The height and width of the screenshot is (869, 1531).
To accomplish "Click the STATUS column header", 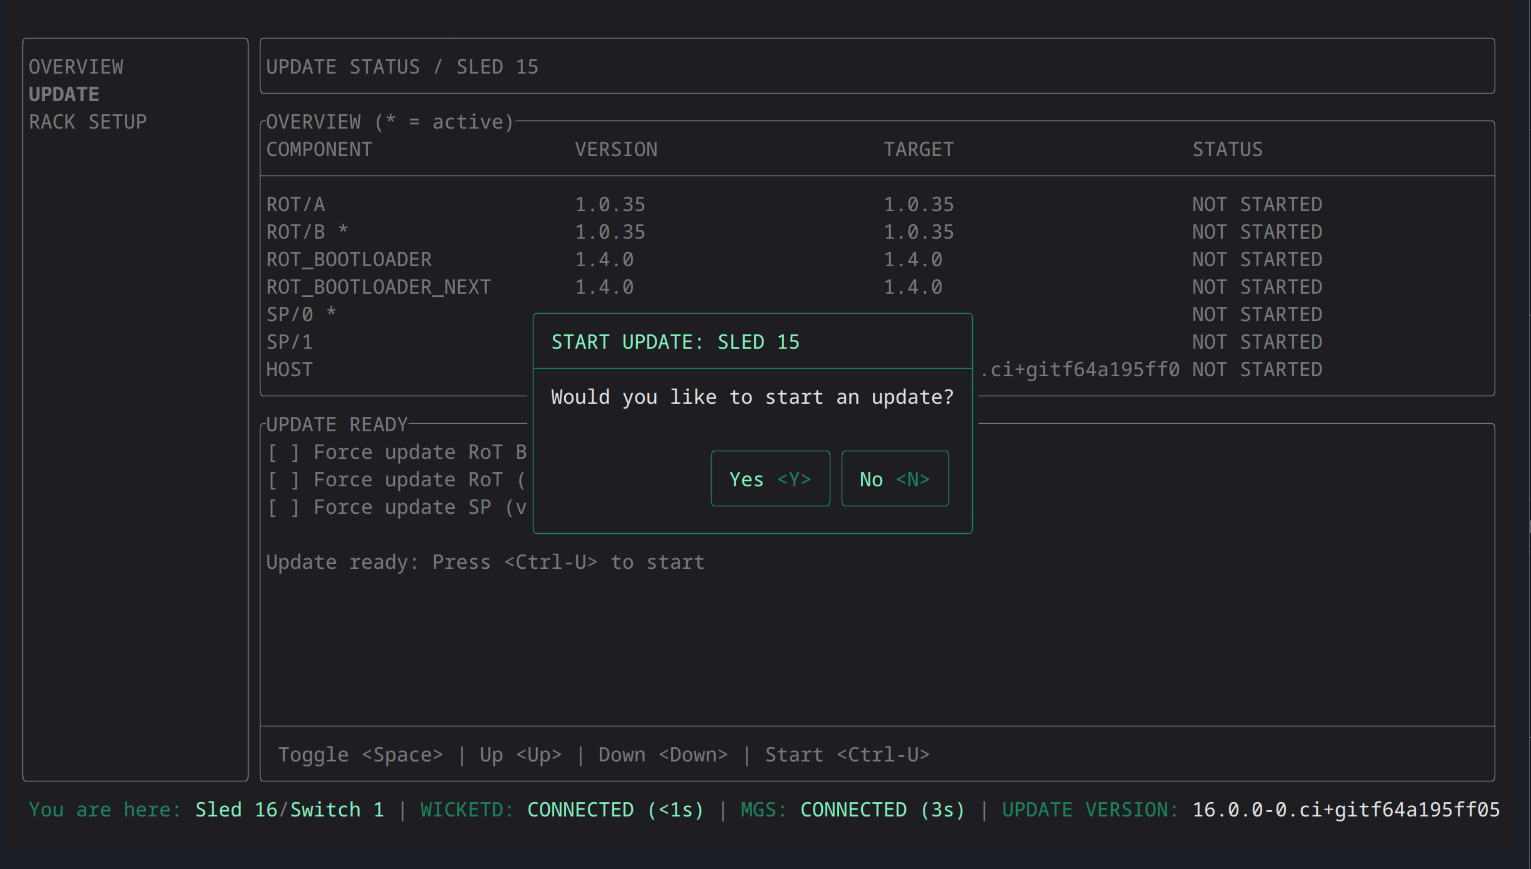I will point(1227,149).
